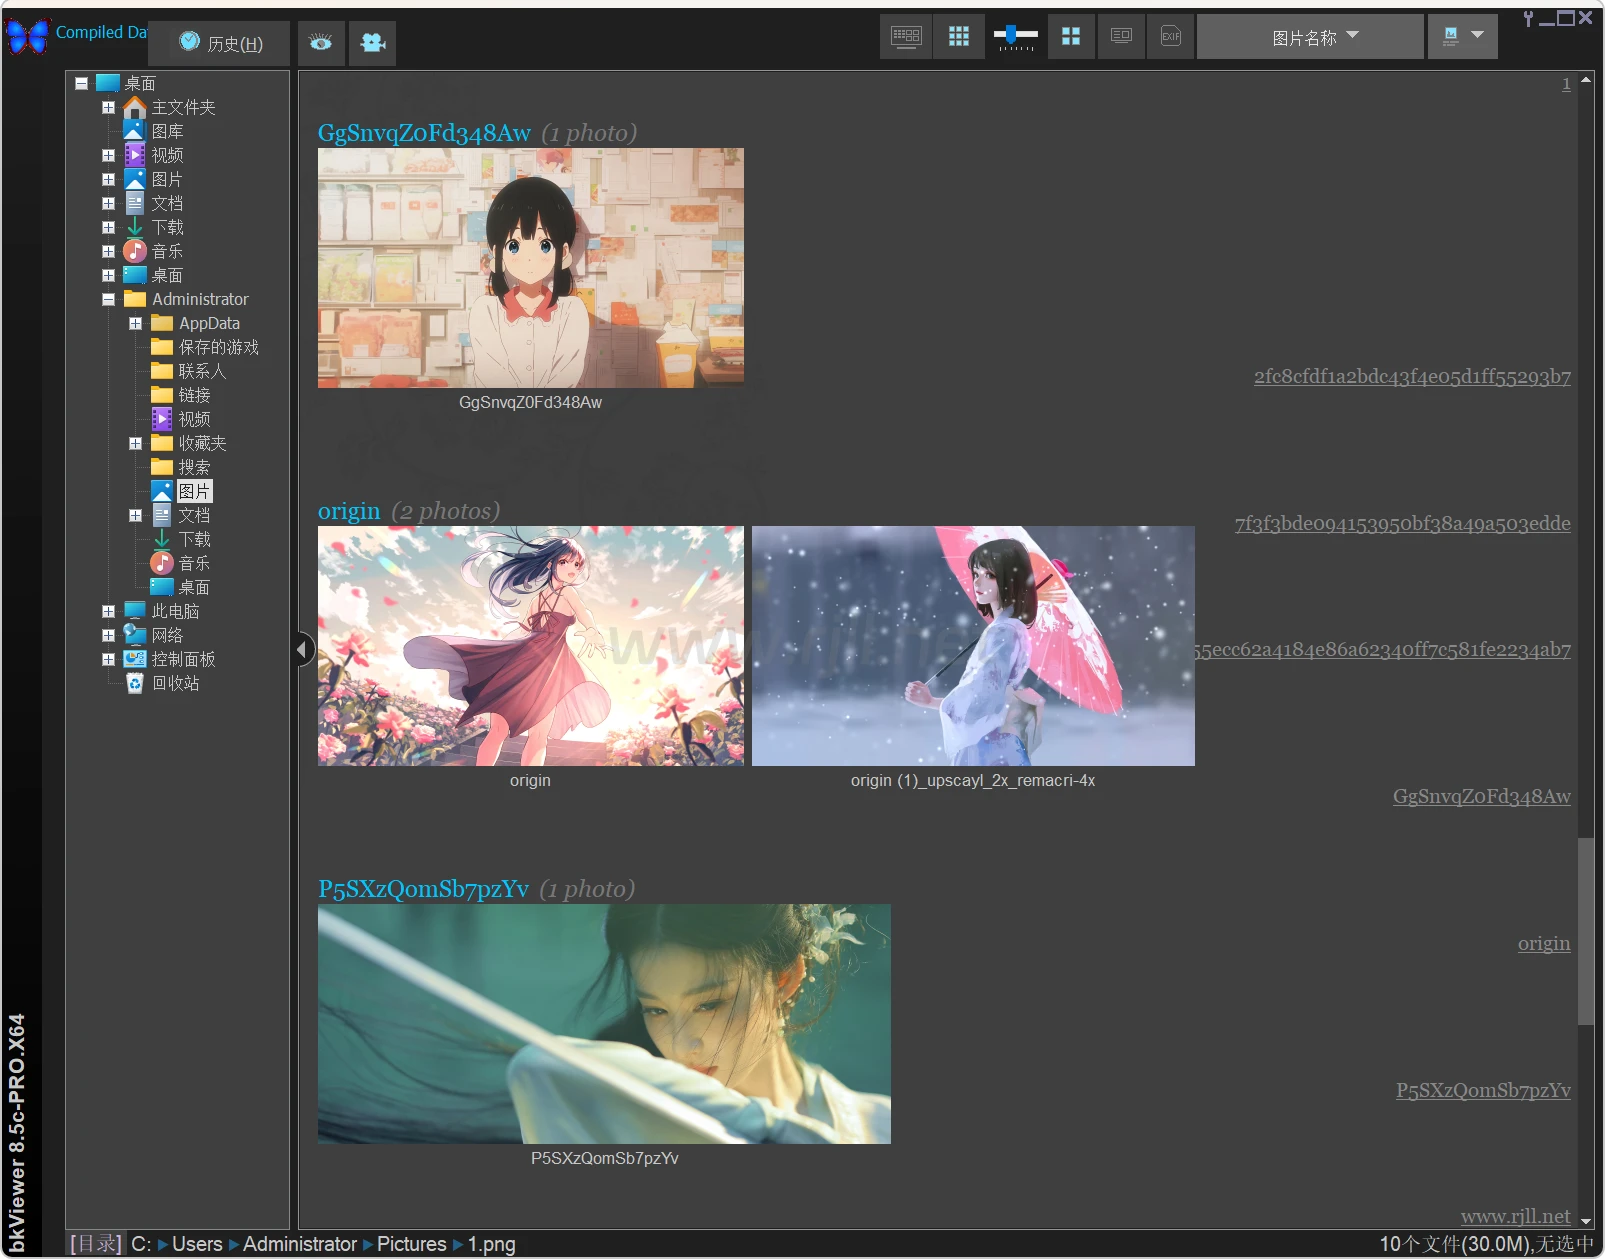Click the video camera toolbar icon

pos(373,43)
